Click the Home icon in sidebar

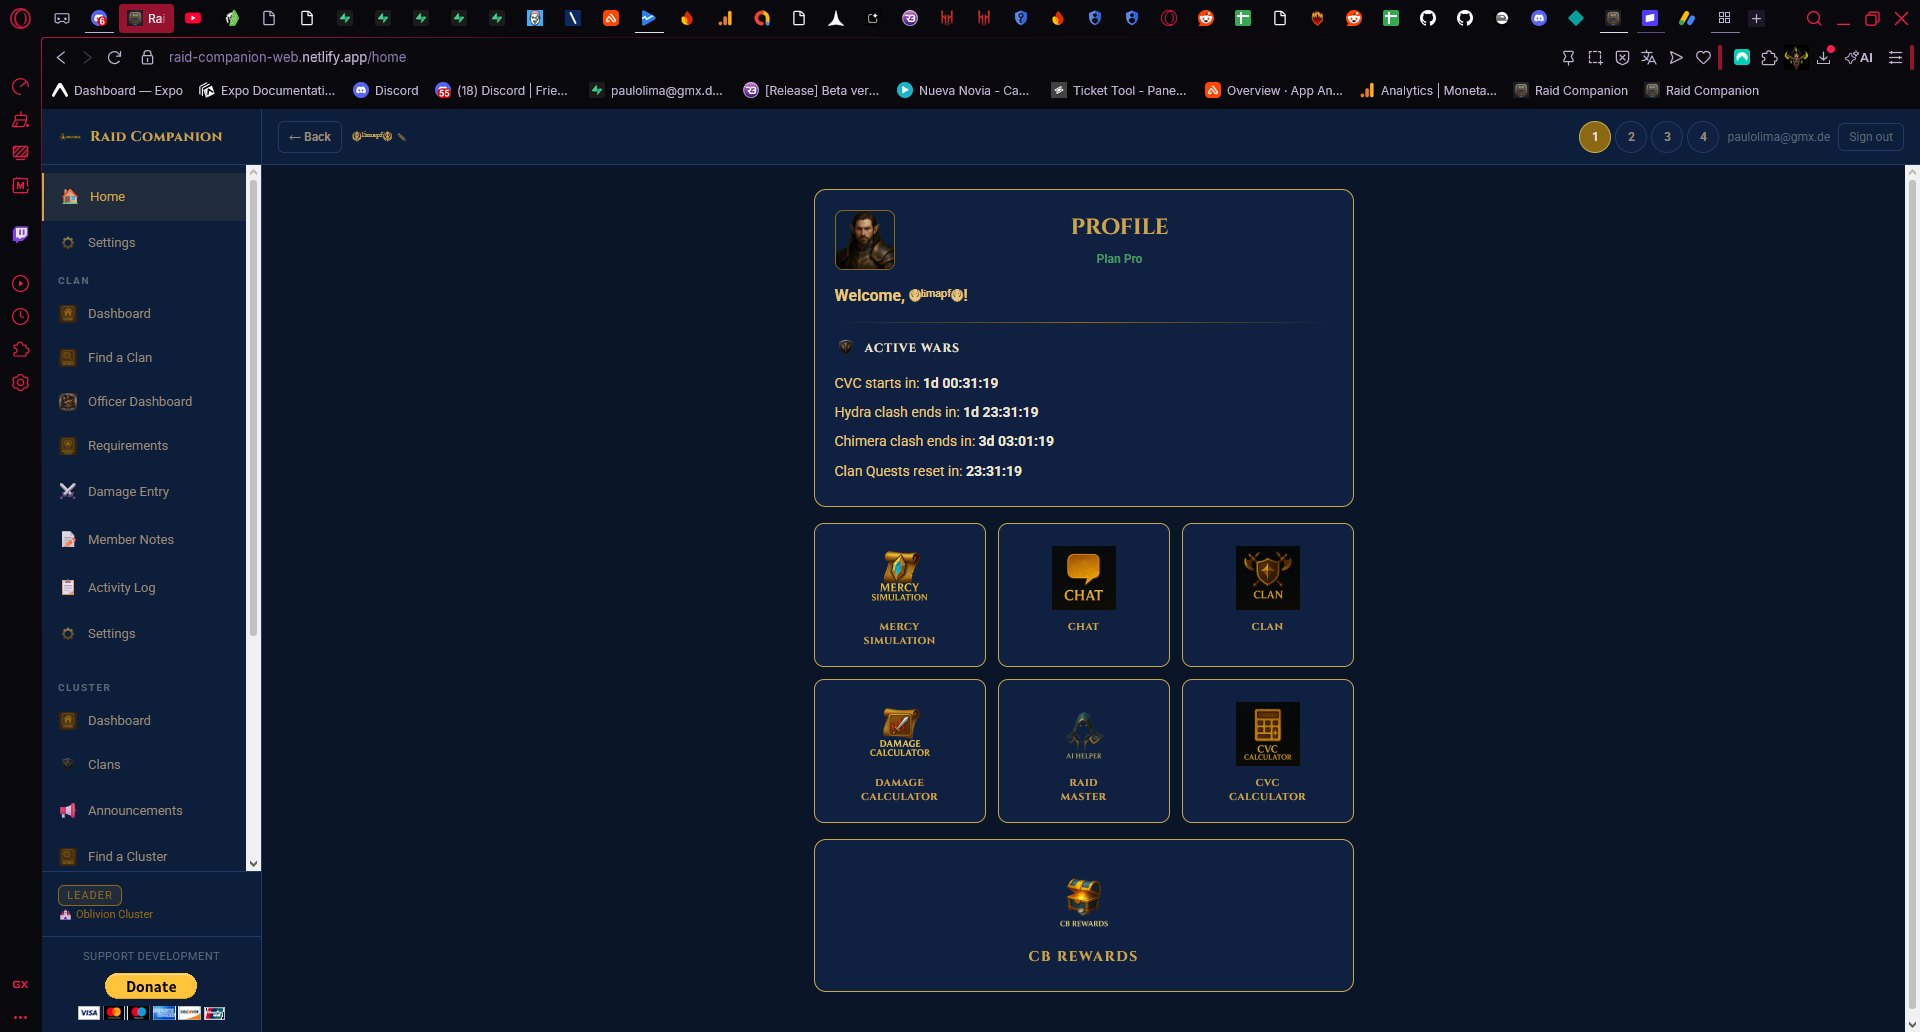click(70, 197)
